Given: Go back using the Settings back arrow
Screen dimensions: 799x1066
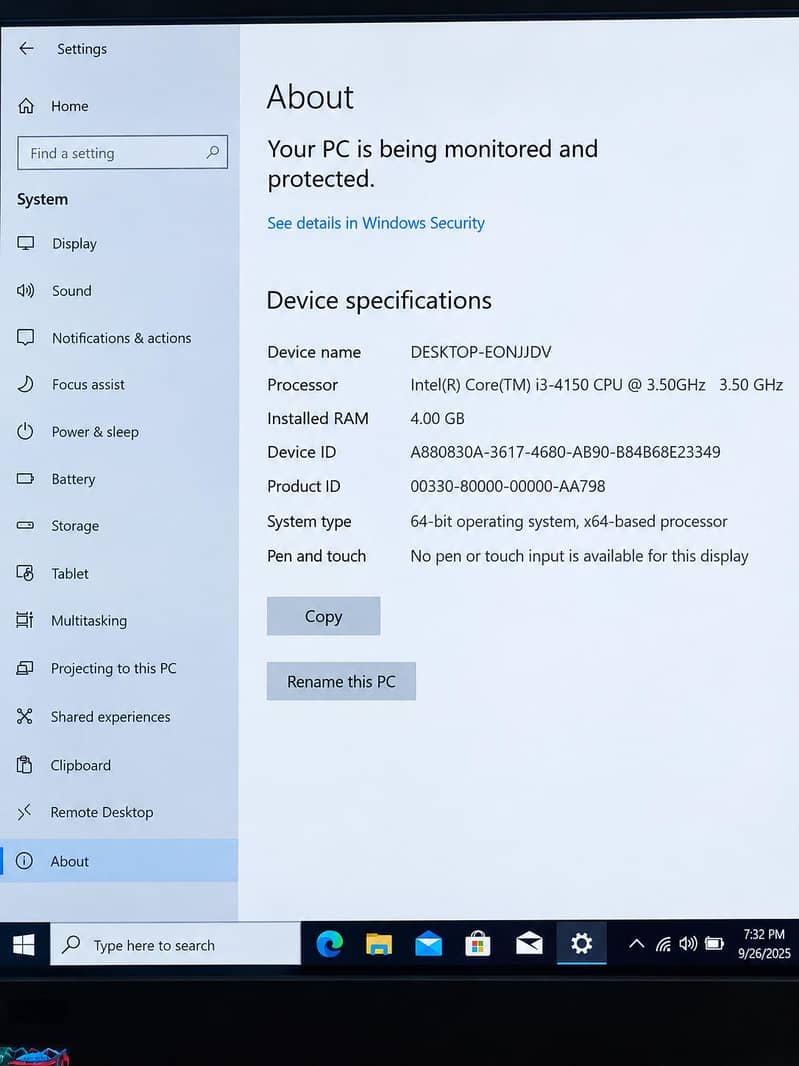Looking at the screenshot, I should tap(27, 48).
